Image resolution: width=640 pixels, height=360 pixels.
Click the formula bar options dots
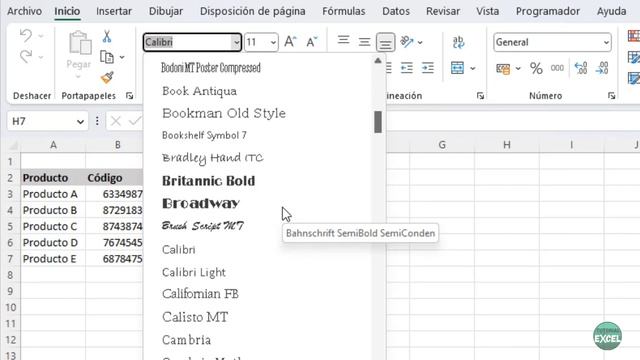(x=97, y=121)
